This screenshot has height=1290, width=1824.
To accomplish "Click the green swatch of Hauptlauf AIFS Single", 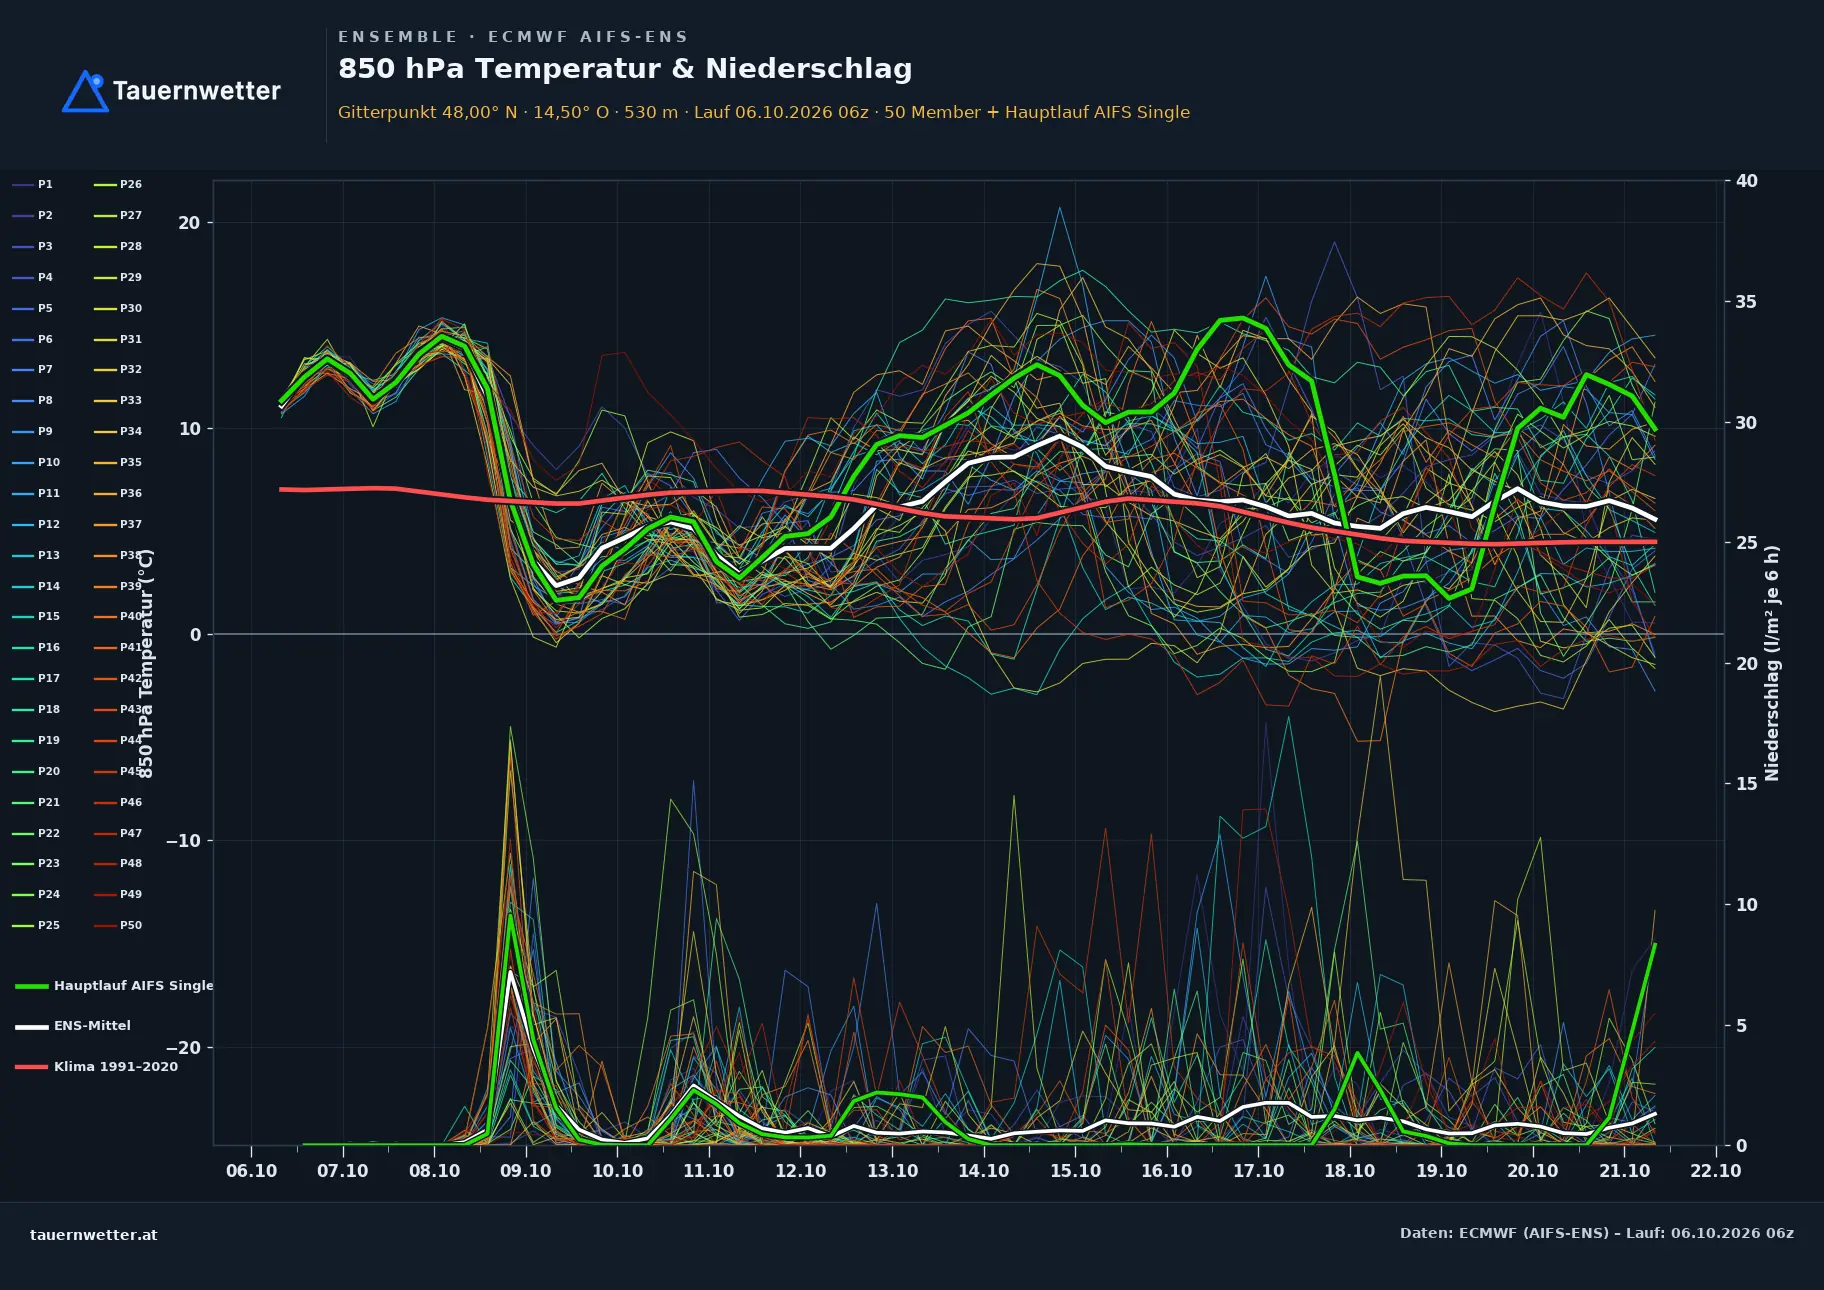I will click(32, 987).
